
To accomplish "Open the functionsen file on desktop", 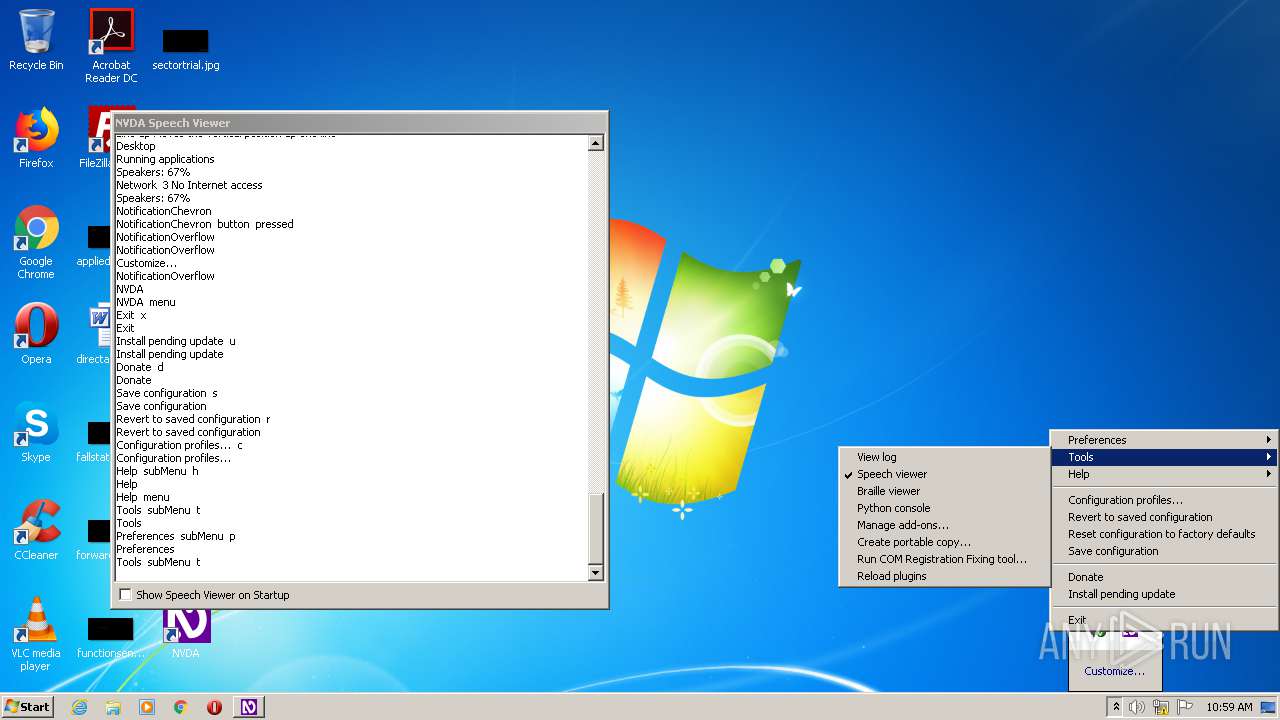I will click(x=111, y=638).
